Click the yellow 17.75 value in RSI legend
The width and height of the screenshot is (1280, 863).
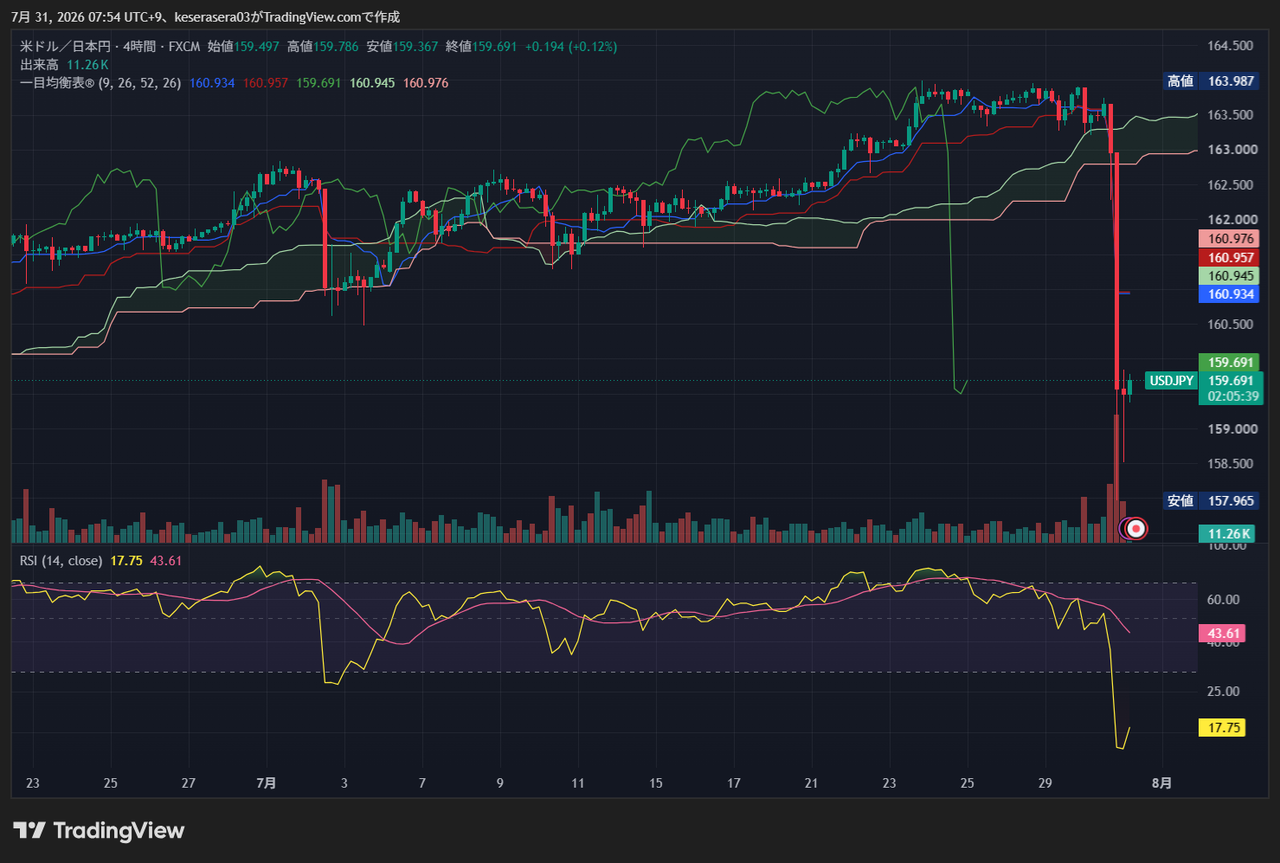click(126, 561)
